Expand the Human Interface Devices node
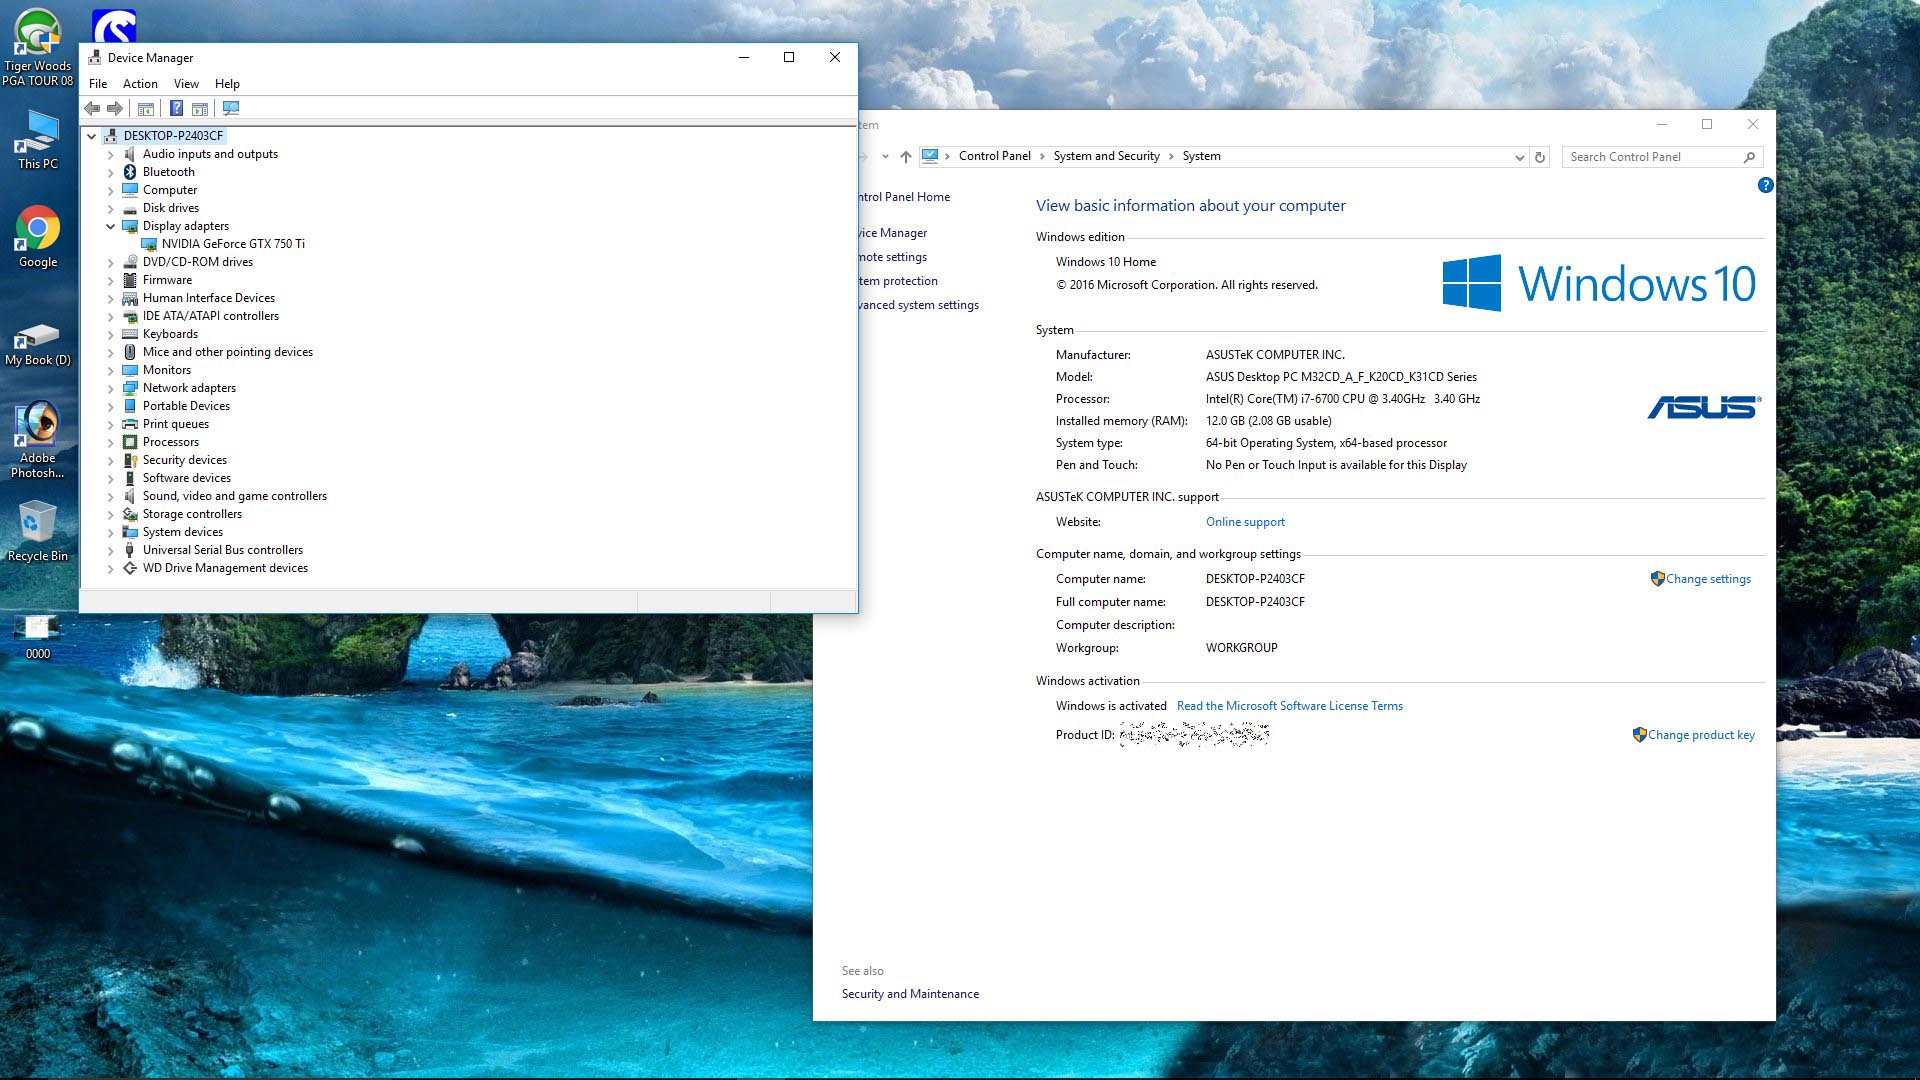 111,298
